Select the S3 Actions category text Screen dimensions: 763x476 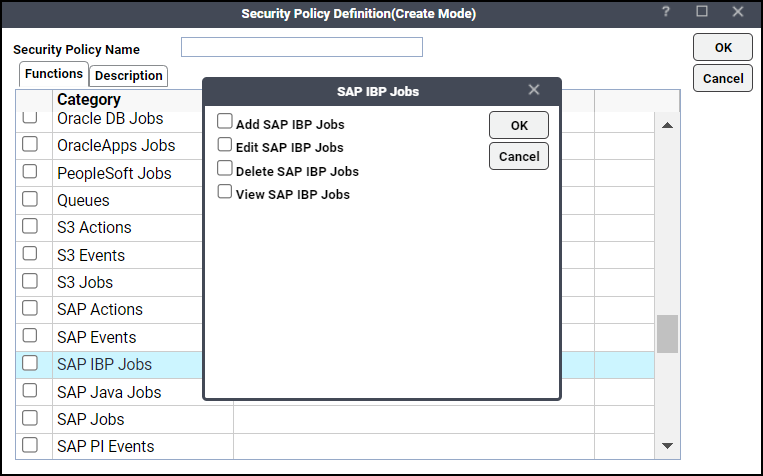click(94, 227)
